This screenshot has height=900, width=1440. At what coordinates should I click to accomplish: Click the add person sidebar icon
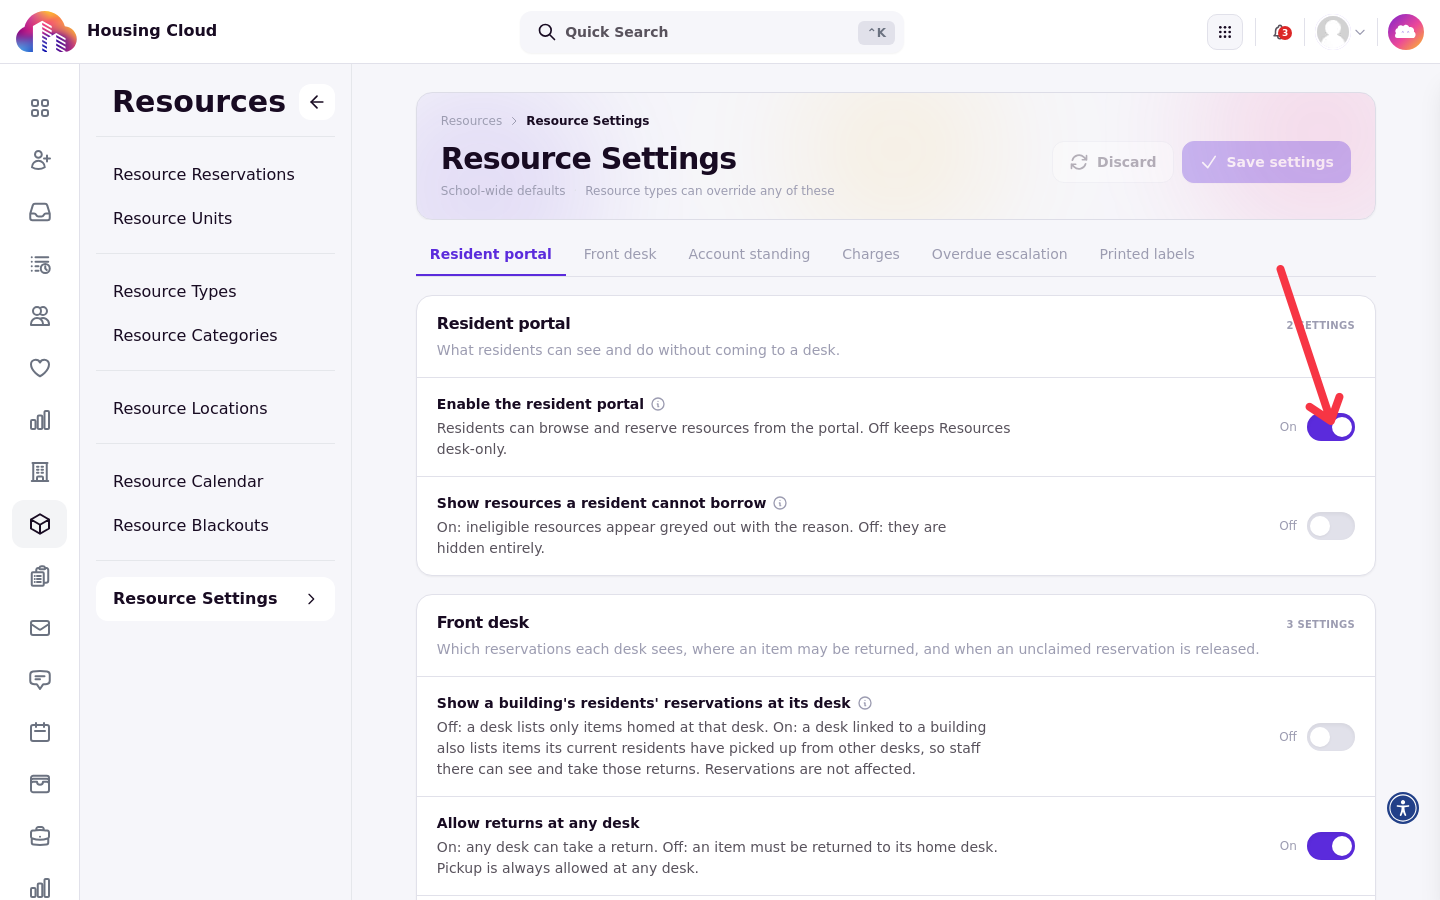tap(40, 160)
